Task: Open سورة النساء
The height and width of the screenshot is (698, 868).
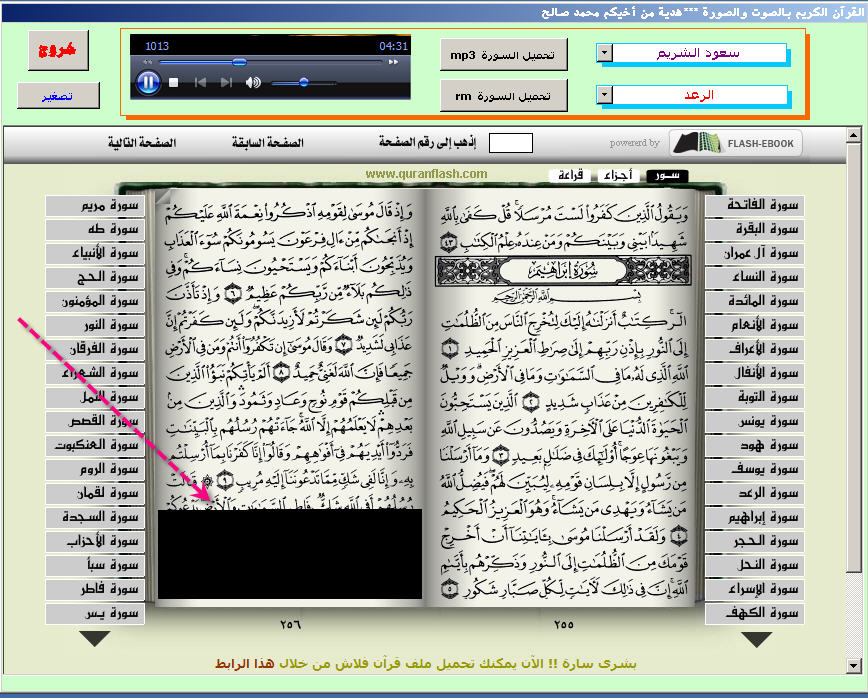Action: click(x=755, y=277)
